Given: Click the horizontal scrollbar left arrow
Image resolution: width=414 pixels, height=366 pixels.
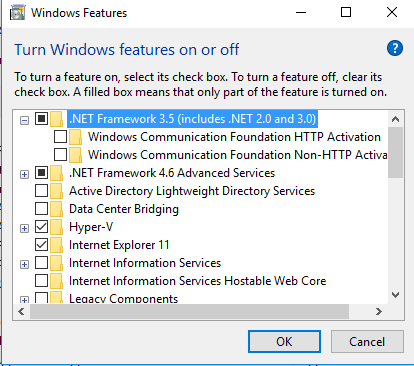Looking at the screenshot, I should (21, 312).
